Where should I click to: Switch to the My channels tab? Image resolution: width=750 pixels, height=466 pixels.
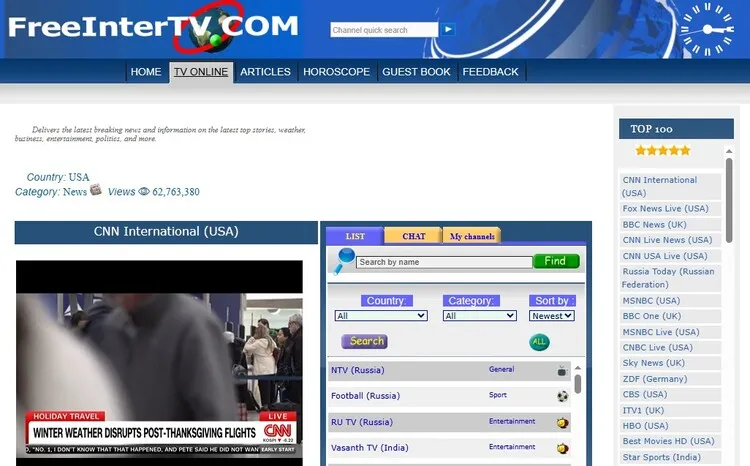[x=472, y=236]
